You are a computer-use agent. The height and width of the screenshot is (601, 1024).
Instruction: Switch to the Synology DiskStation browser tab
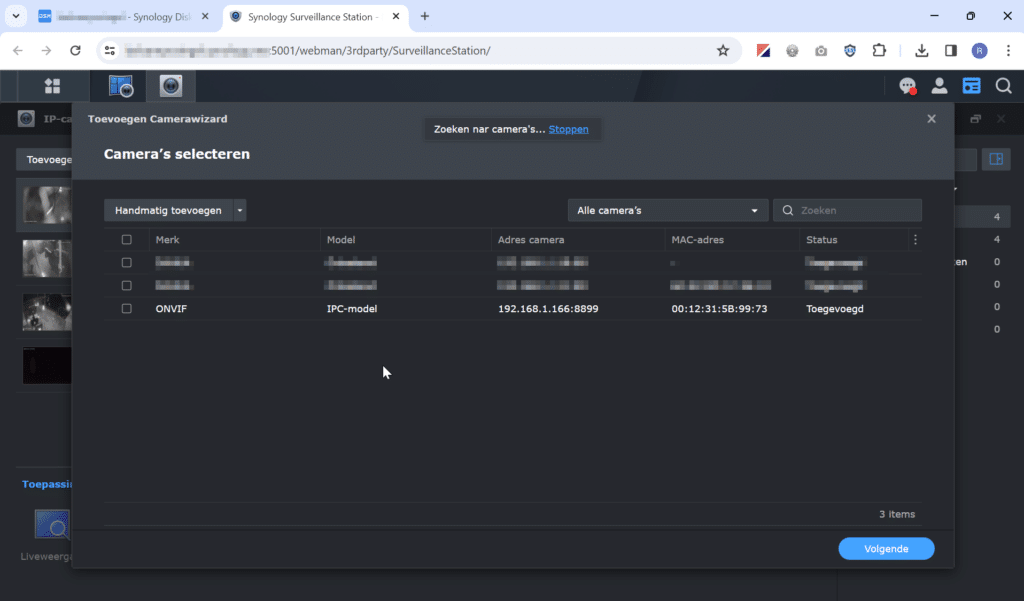pos(120,17)
